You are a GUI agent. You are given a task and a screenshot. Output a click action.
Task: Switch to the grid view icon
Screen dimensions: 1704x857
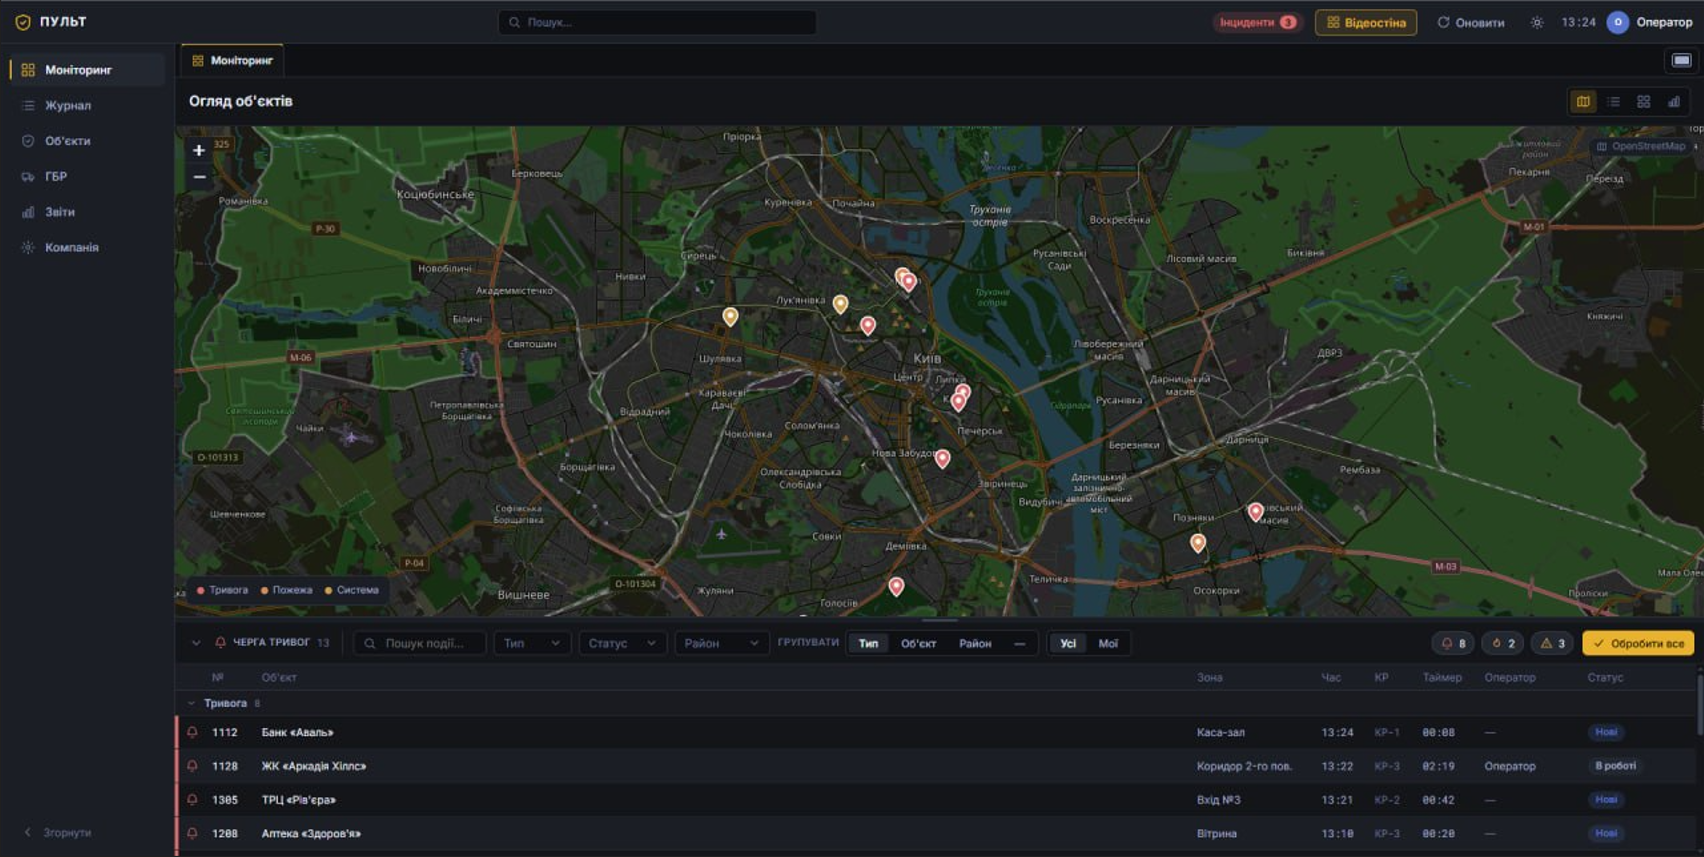(1643, 102)
